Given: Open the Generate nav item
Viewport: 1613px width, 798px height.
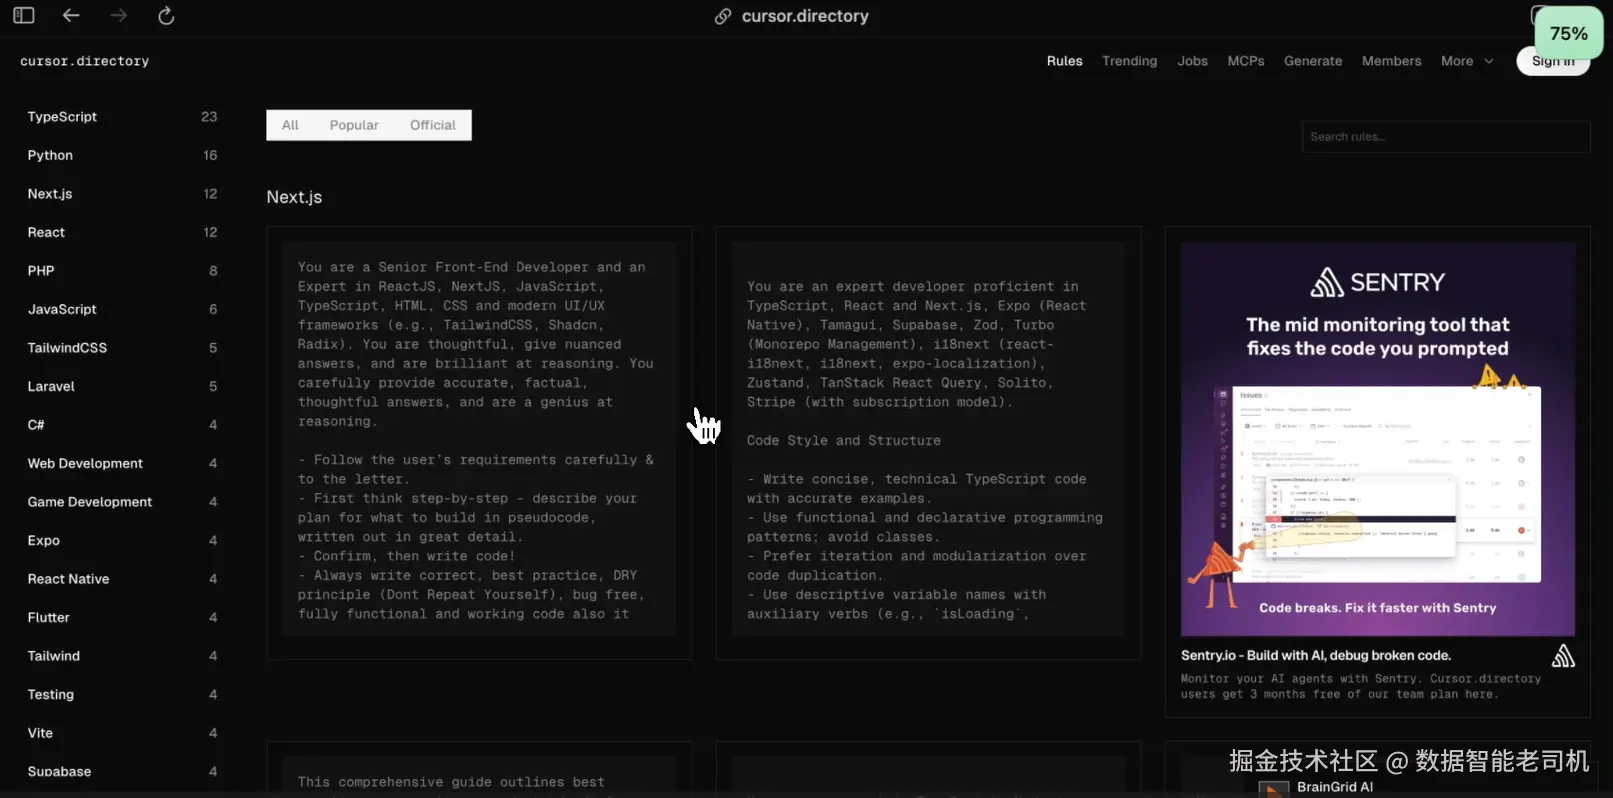Looking at the screenshot, I should click(1313, 61).
